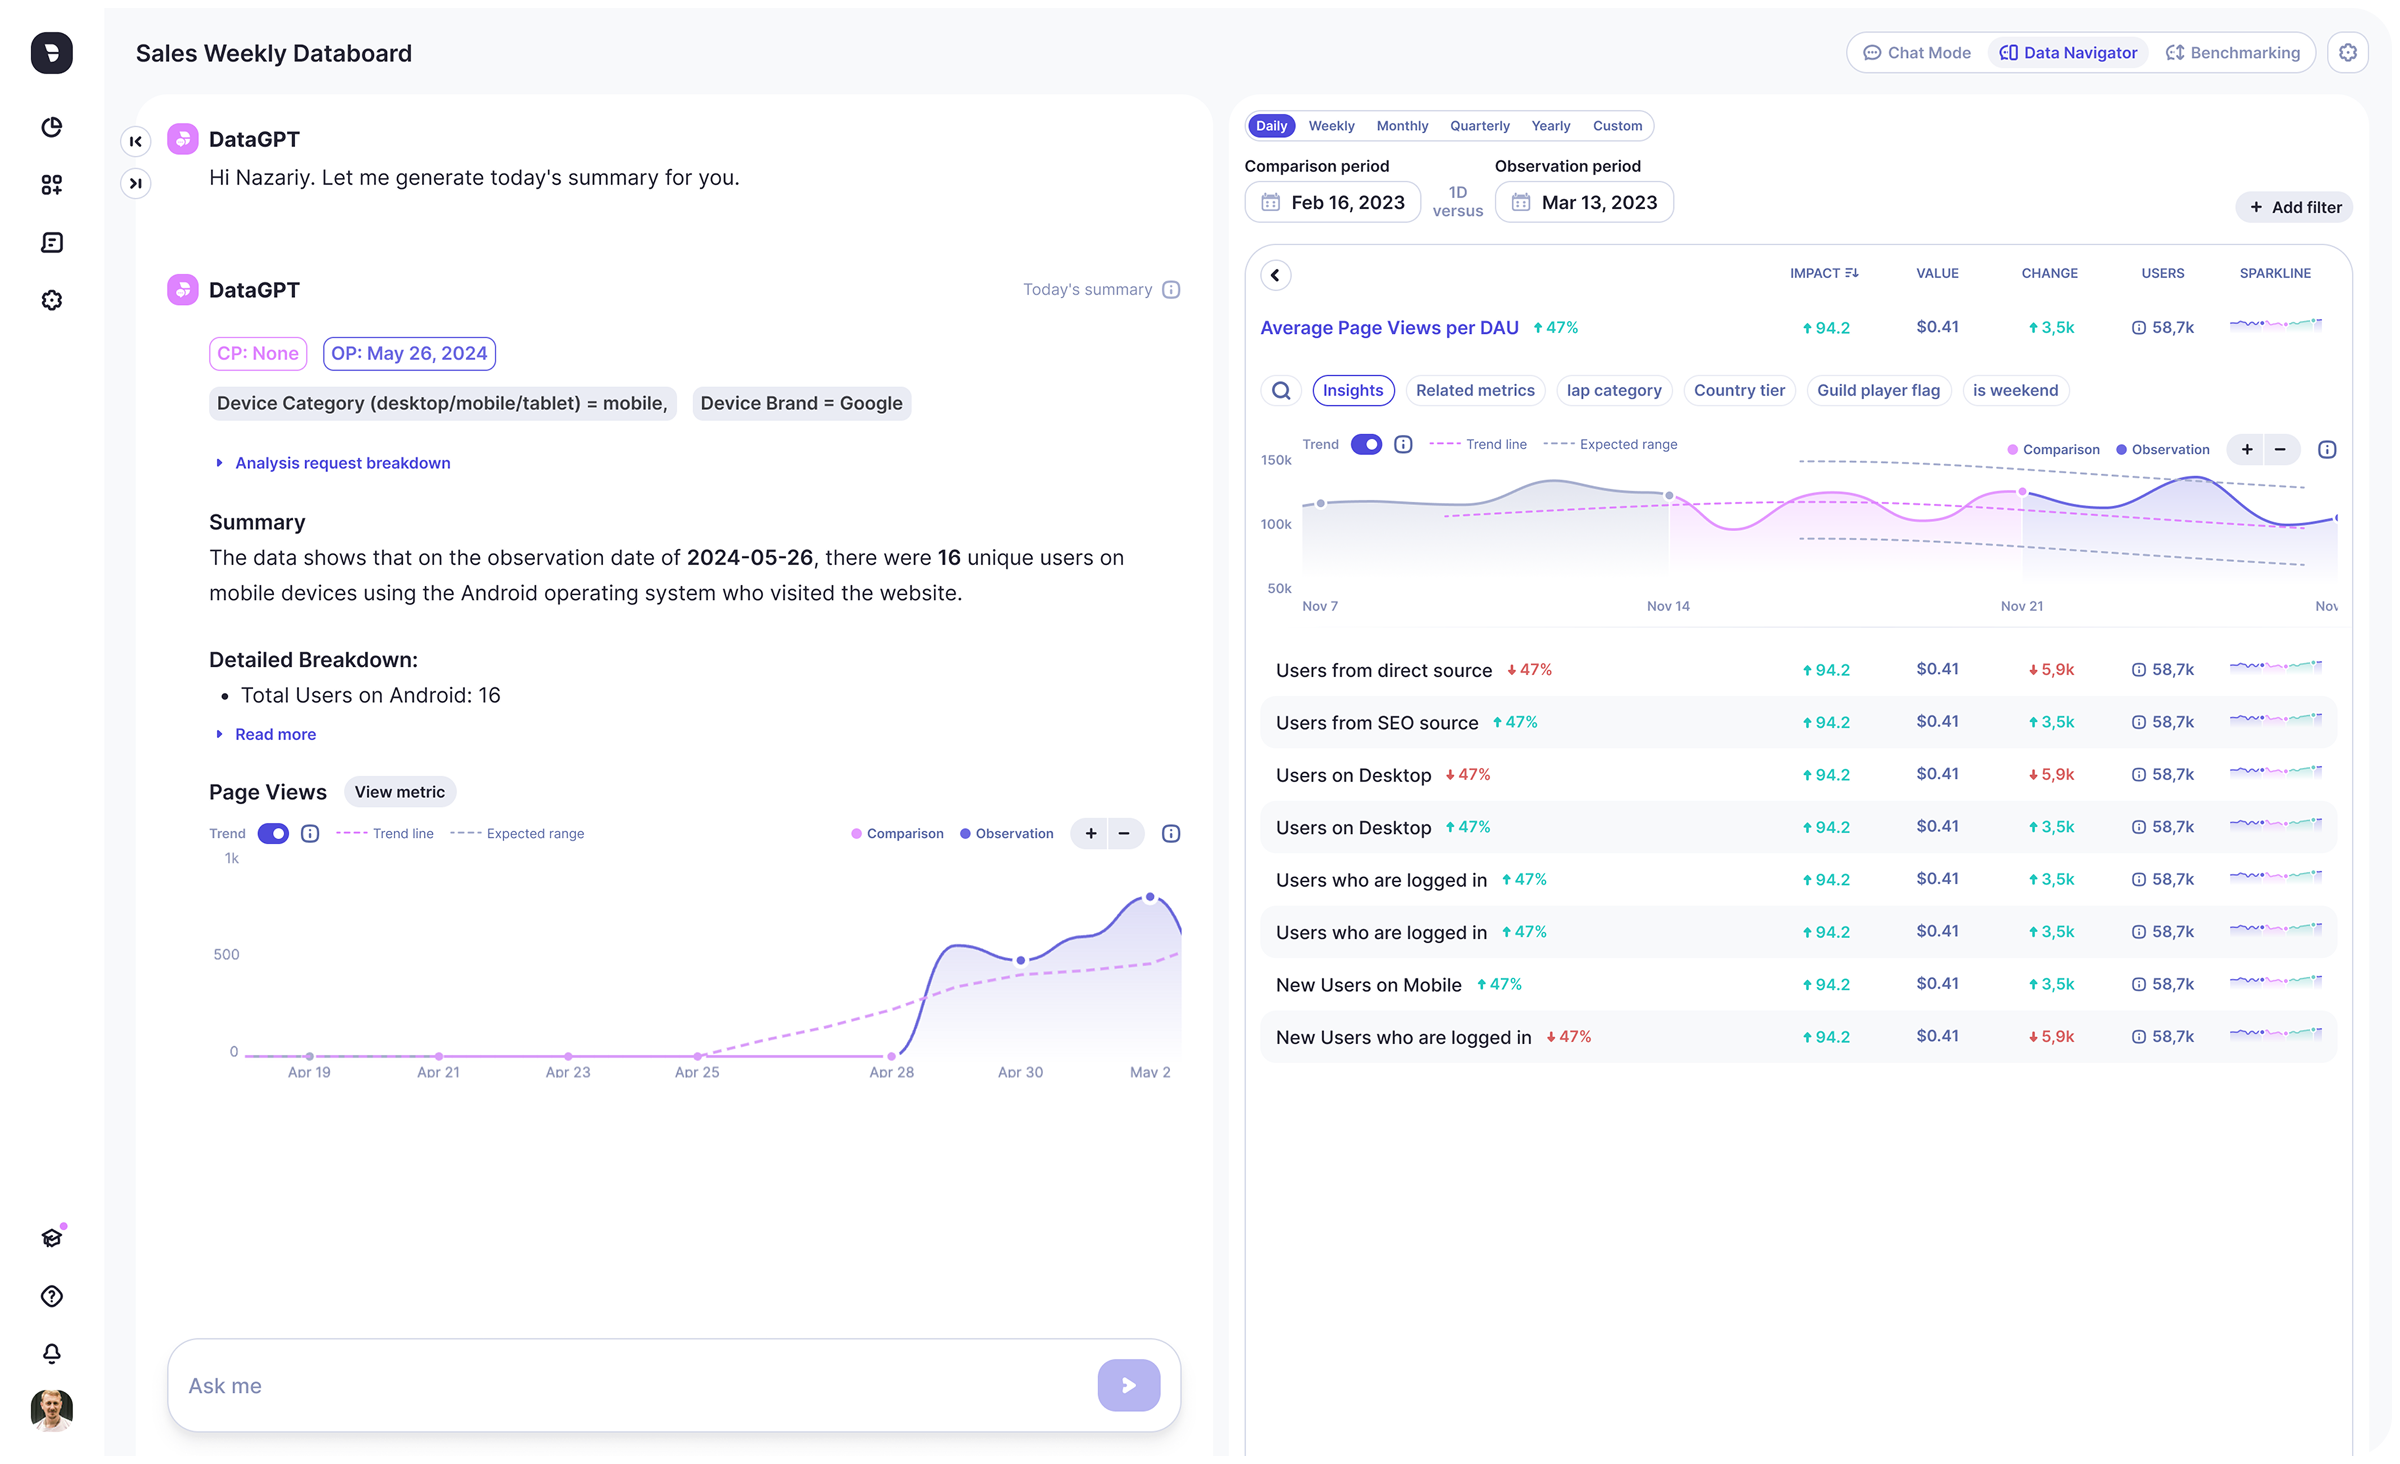Viewport: 2400px width, 1464px height.
Task: Click info icon beside Today's summary
Action: click(1171, 290)
